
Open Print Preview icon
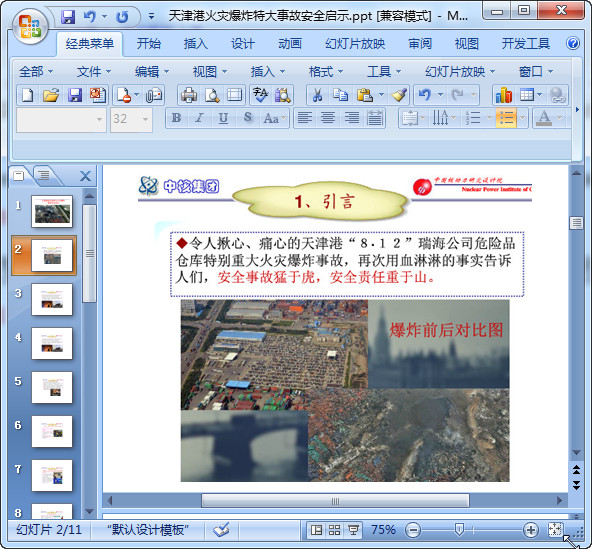tap(212, 95)
